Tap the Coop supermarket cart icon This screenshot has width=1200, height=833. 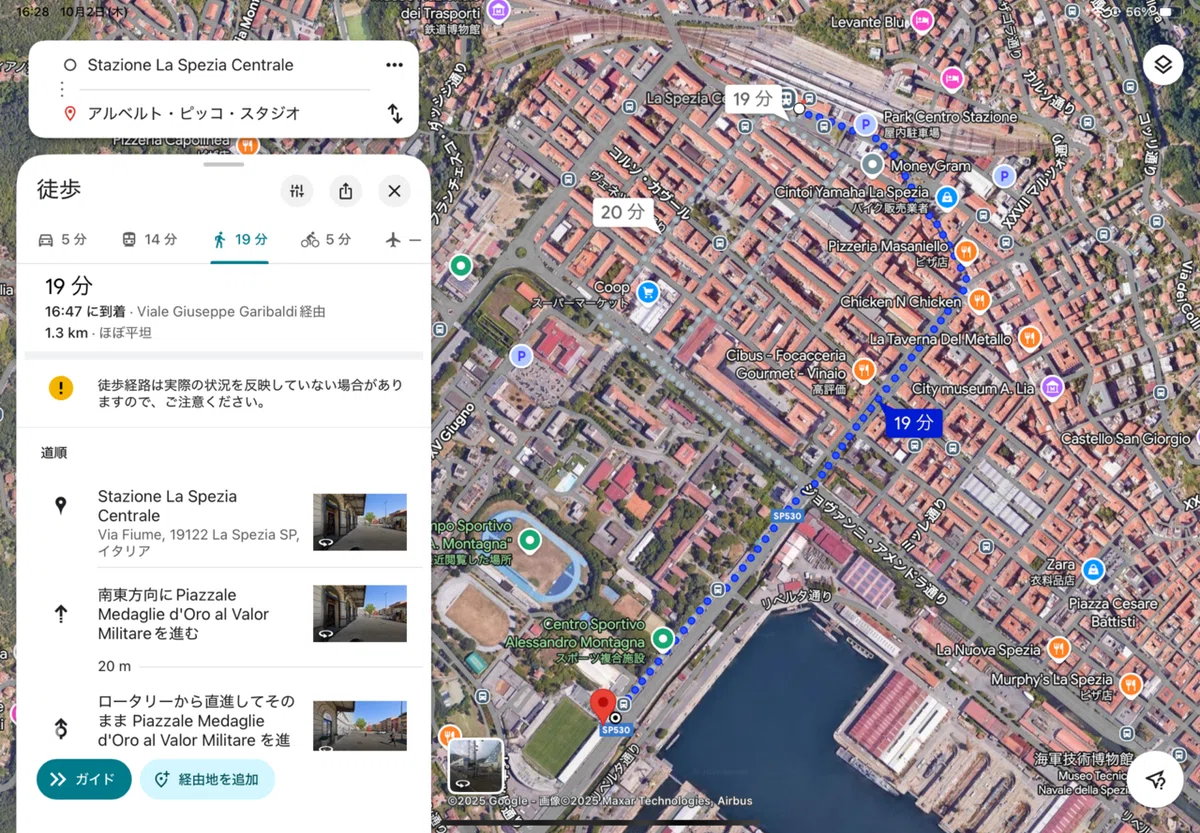point(648,292)
